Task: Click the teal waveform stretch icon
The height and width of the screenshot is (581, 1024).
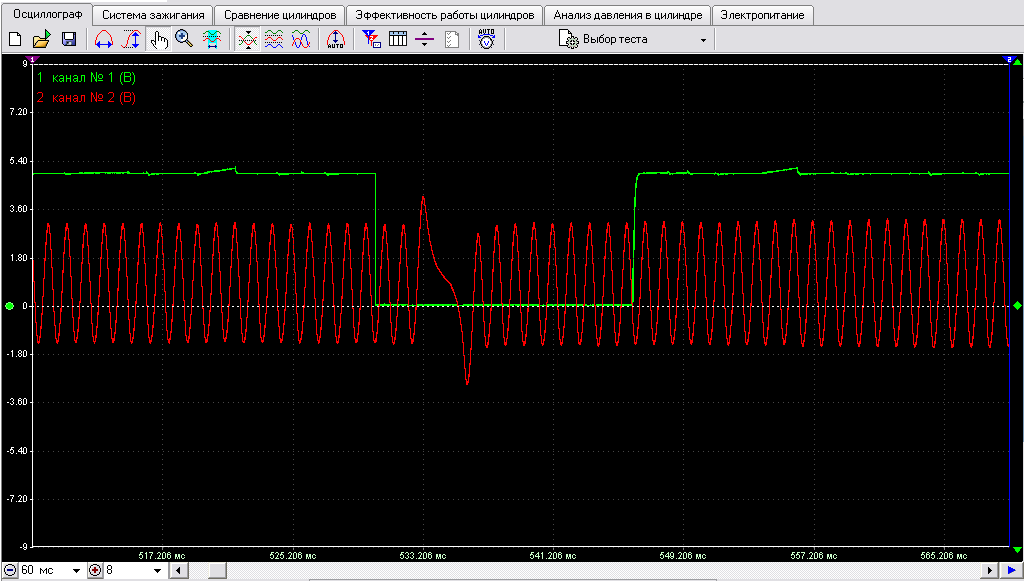Action: [x=211, y=40]
